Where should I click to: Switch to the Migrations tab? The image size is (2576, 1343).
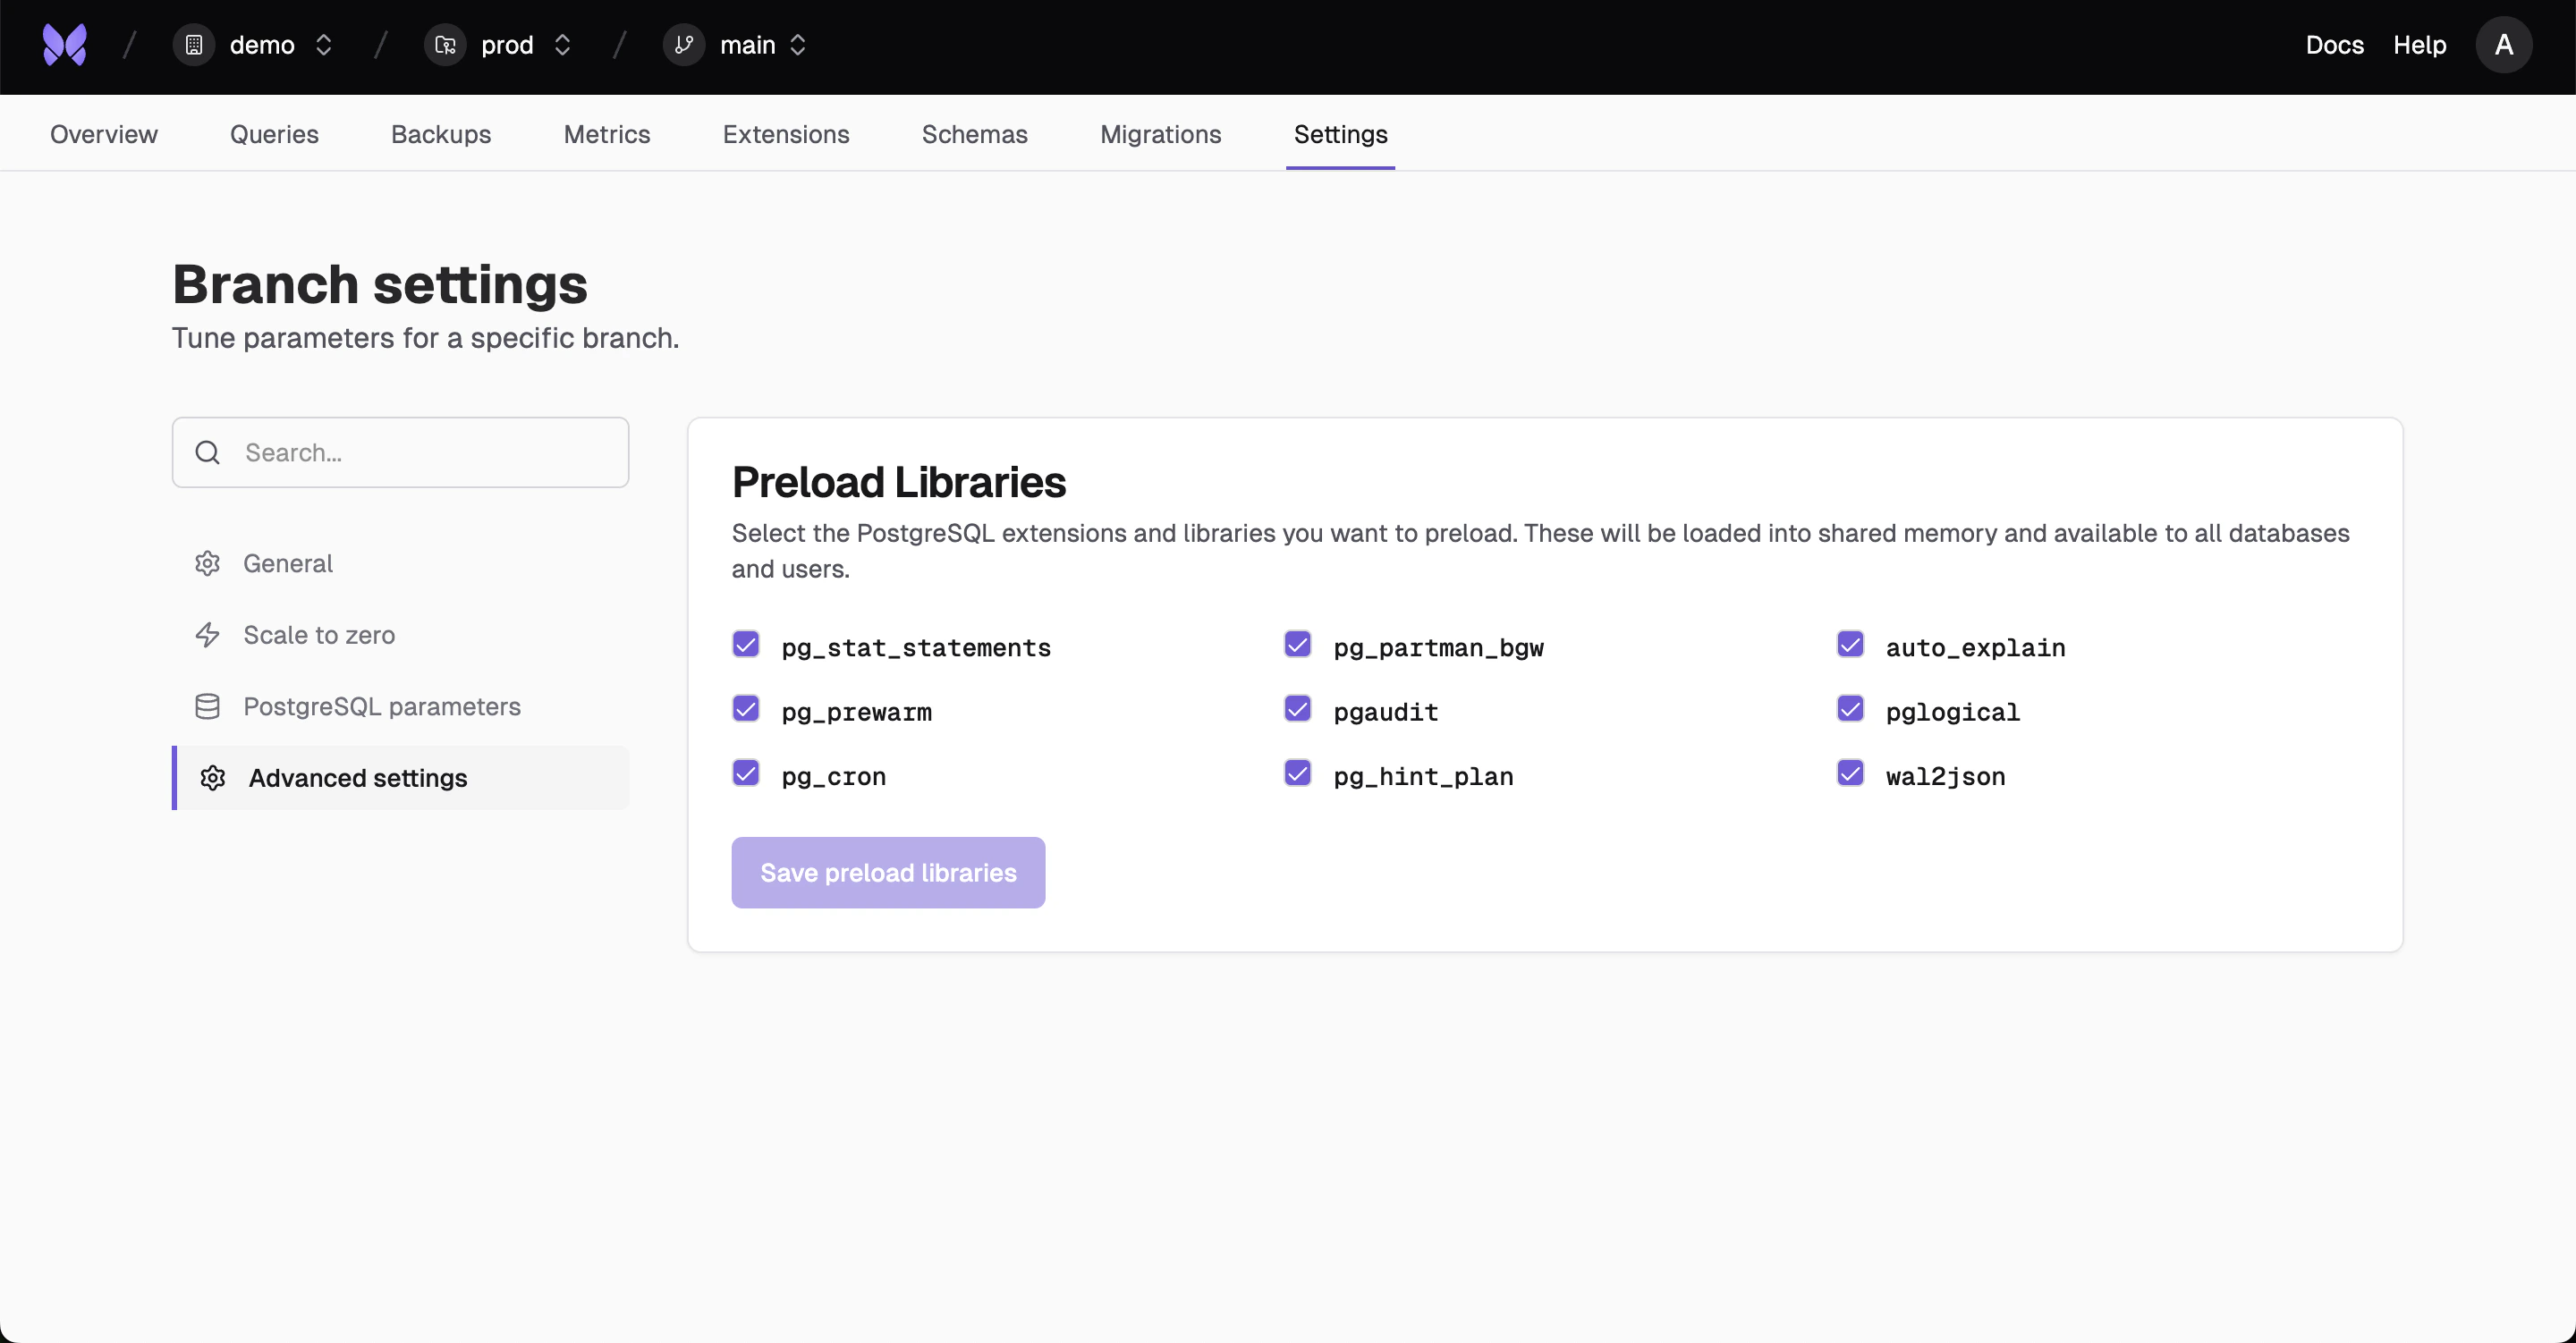pos(1160,134)
